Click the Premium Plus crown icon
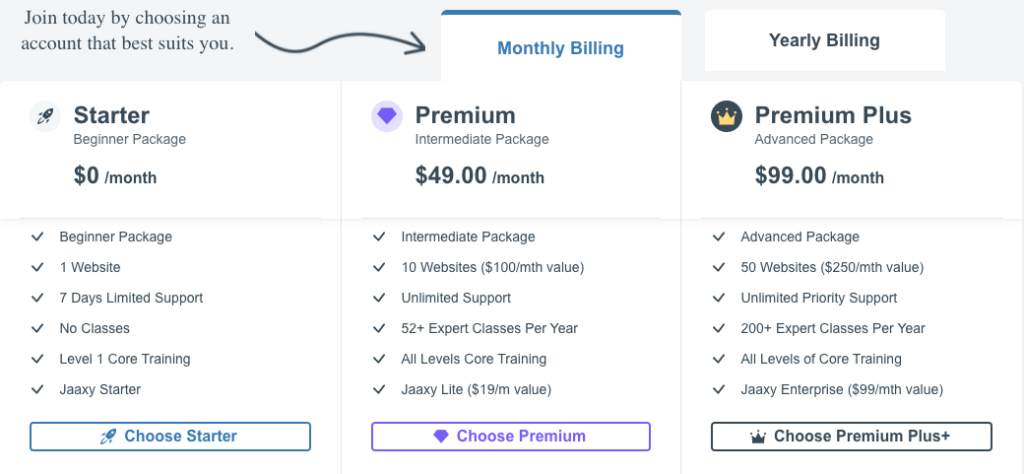 pos(727,116)
